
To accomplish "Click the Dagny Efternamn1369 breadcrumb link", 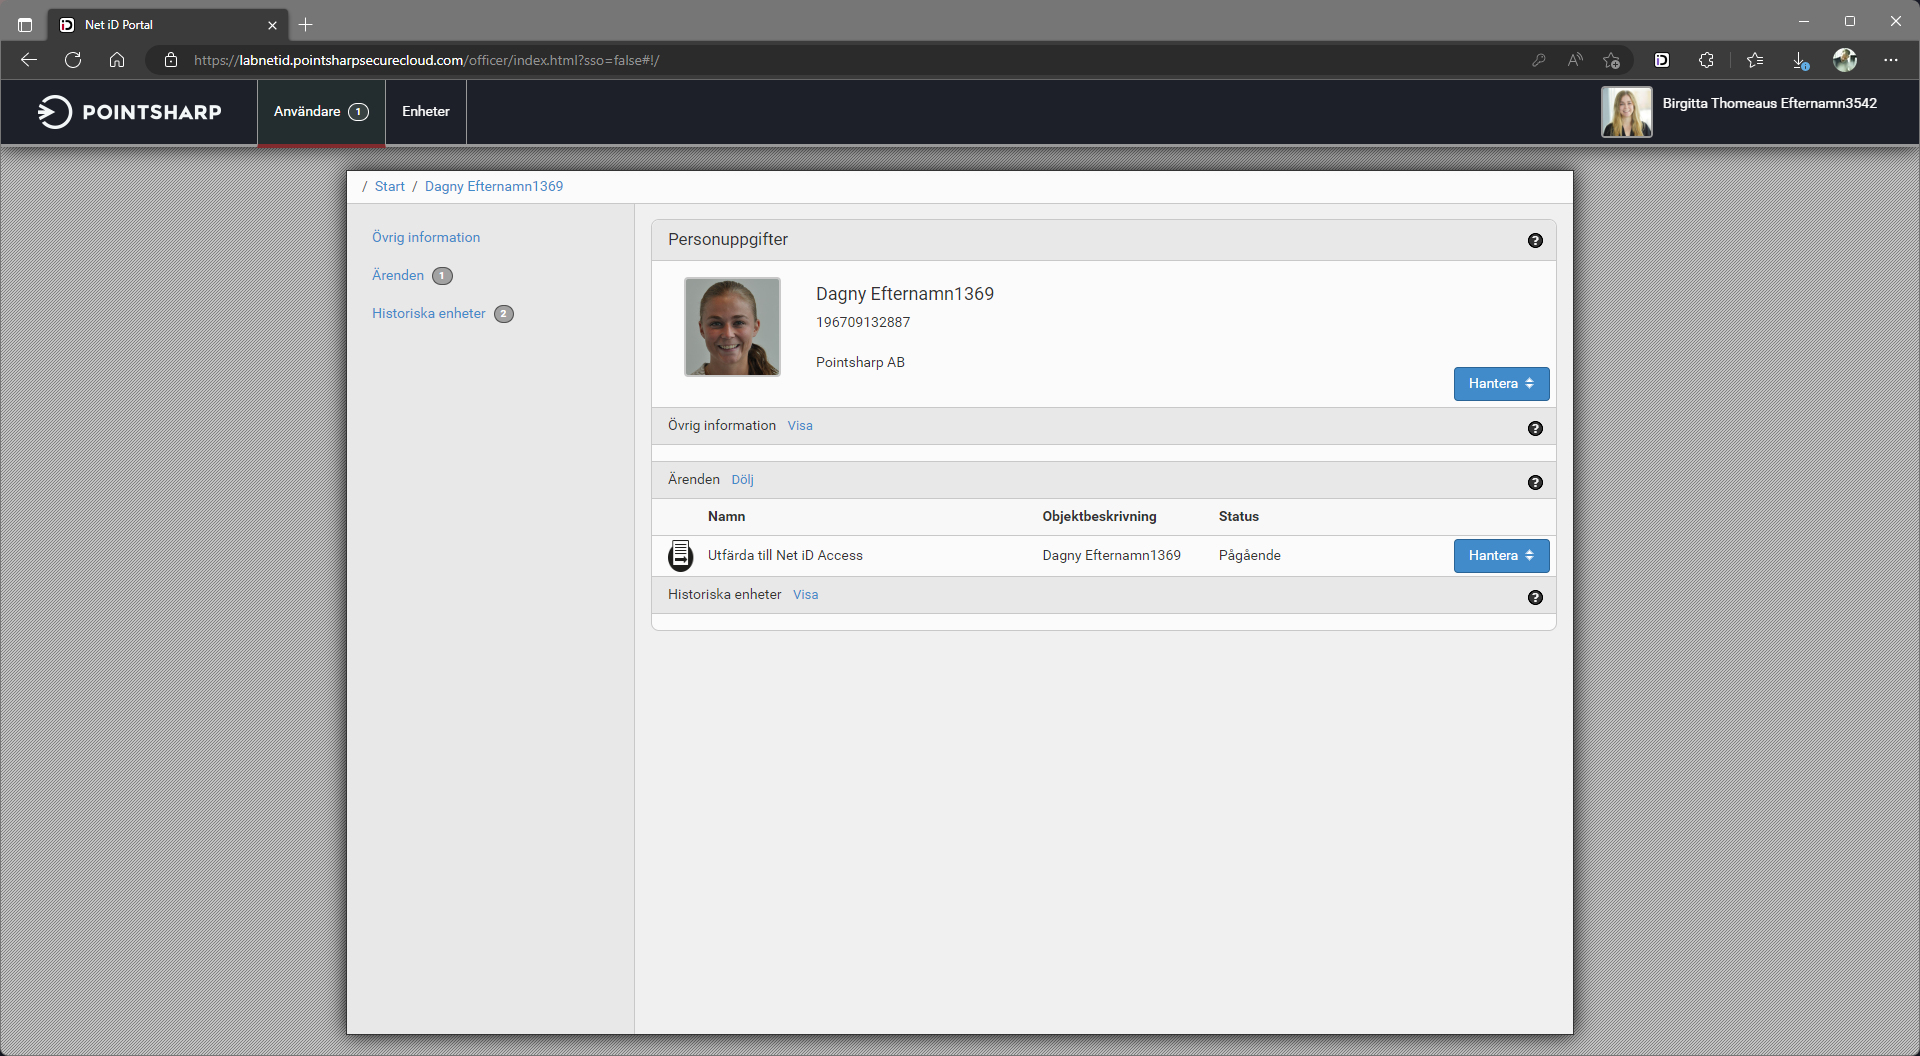I will [x=494, y=186].
